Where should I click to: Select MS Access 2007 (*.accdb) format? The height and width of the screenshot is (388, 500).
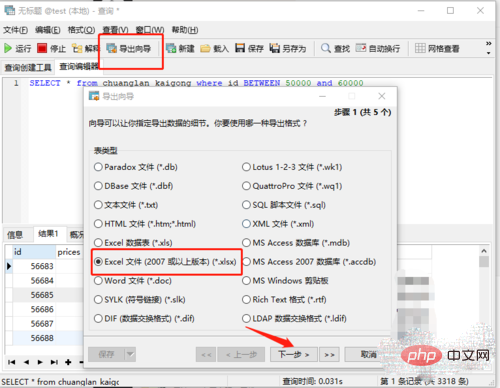(x=309, y=262)
